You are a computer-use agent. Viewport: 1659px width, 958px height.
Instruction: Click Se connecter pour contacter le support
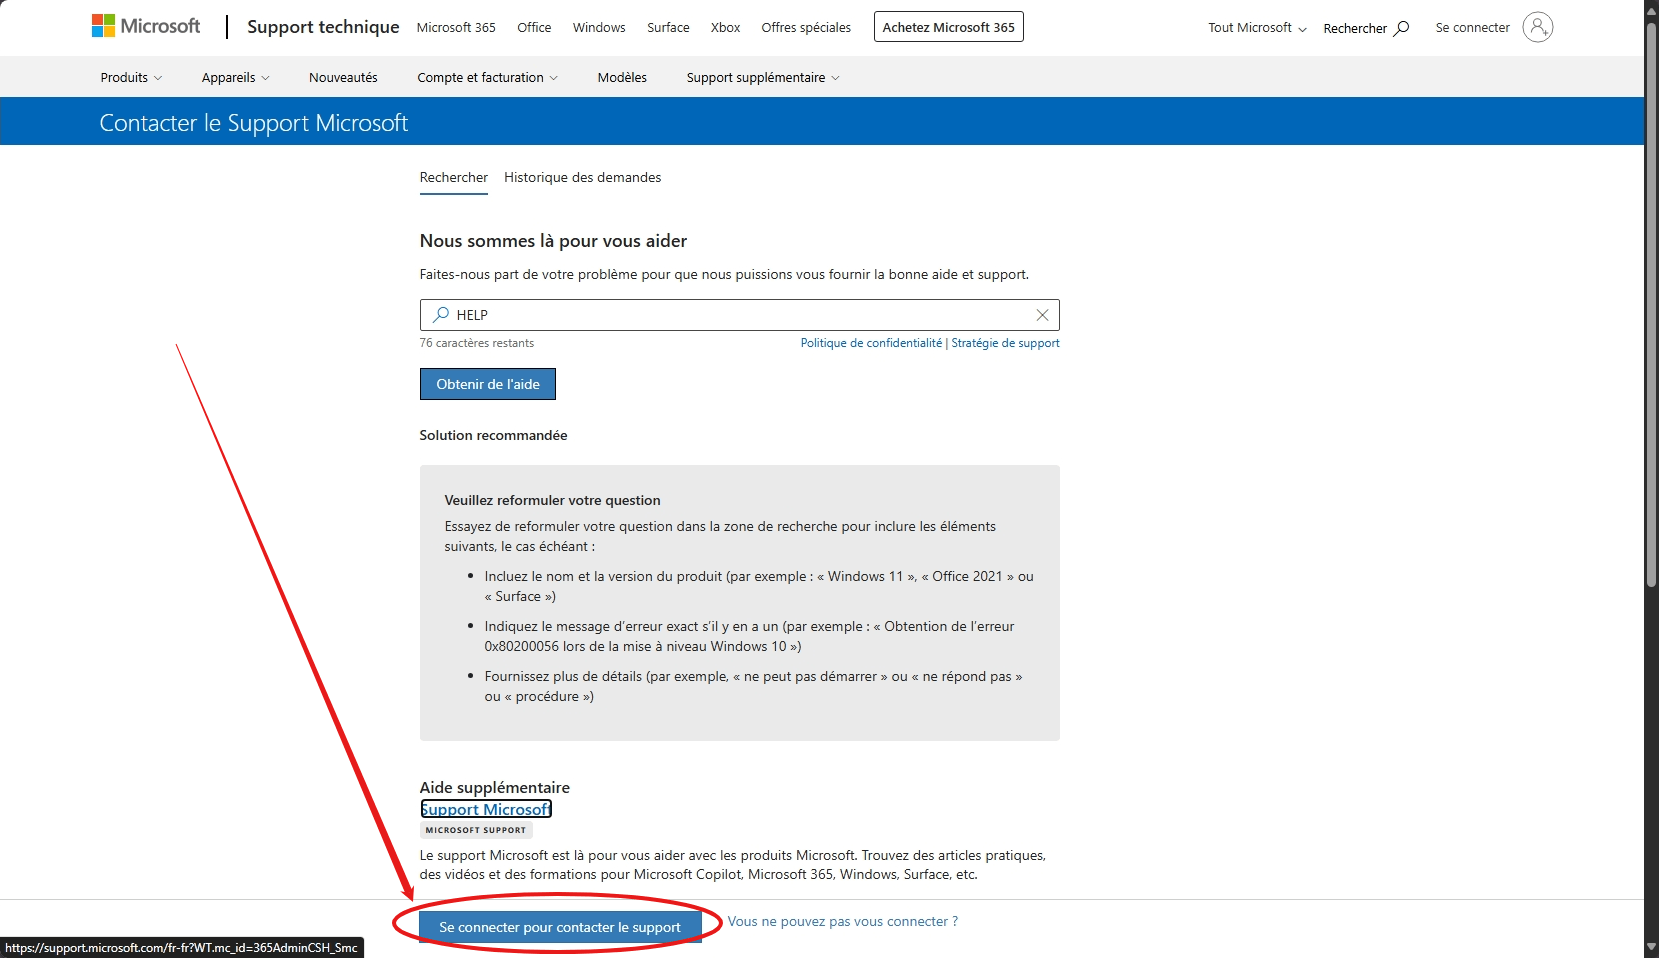click(x=560, y=927)
